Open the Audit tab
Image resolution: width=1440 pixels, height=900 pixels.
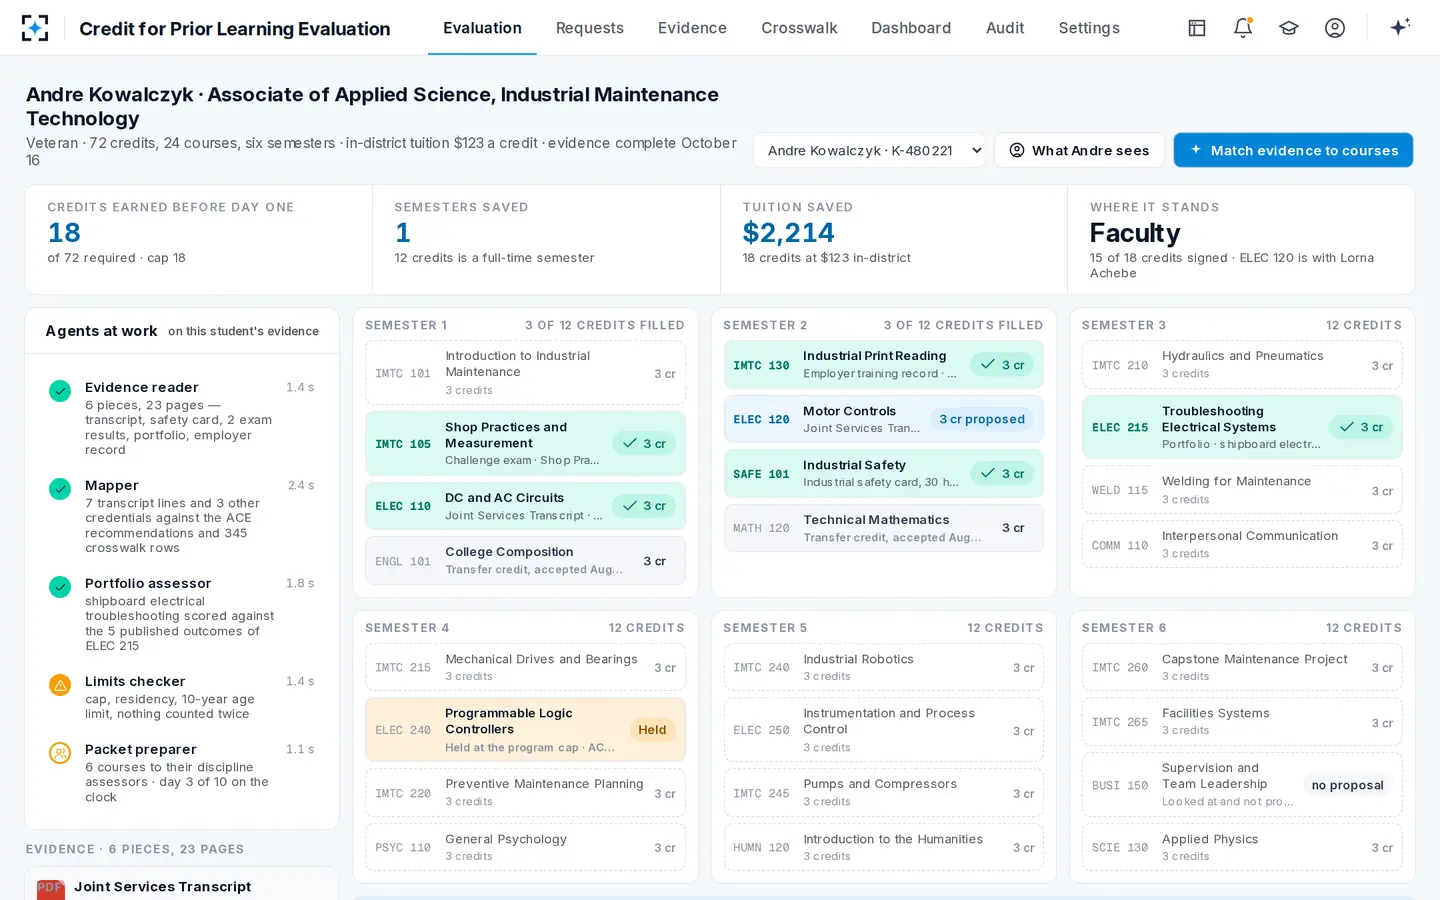[1005, 28]
